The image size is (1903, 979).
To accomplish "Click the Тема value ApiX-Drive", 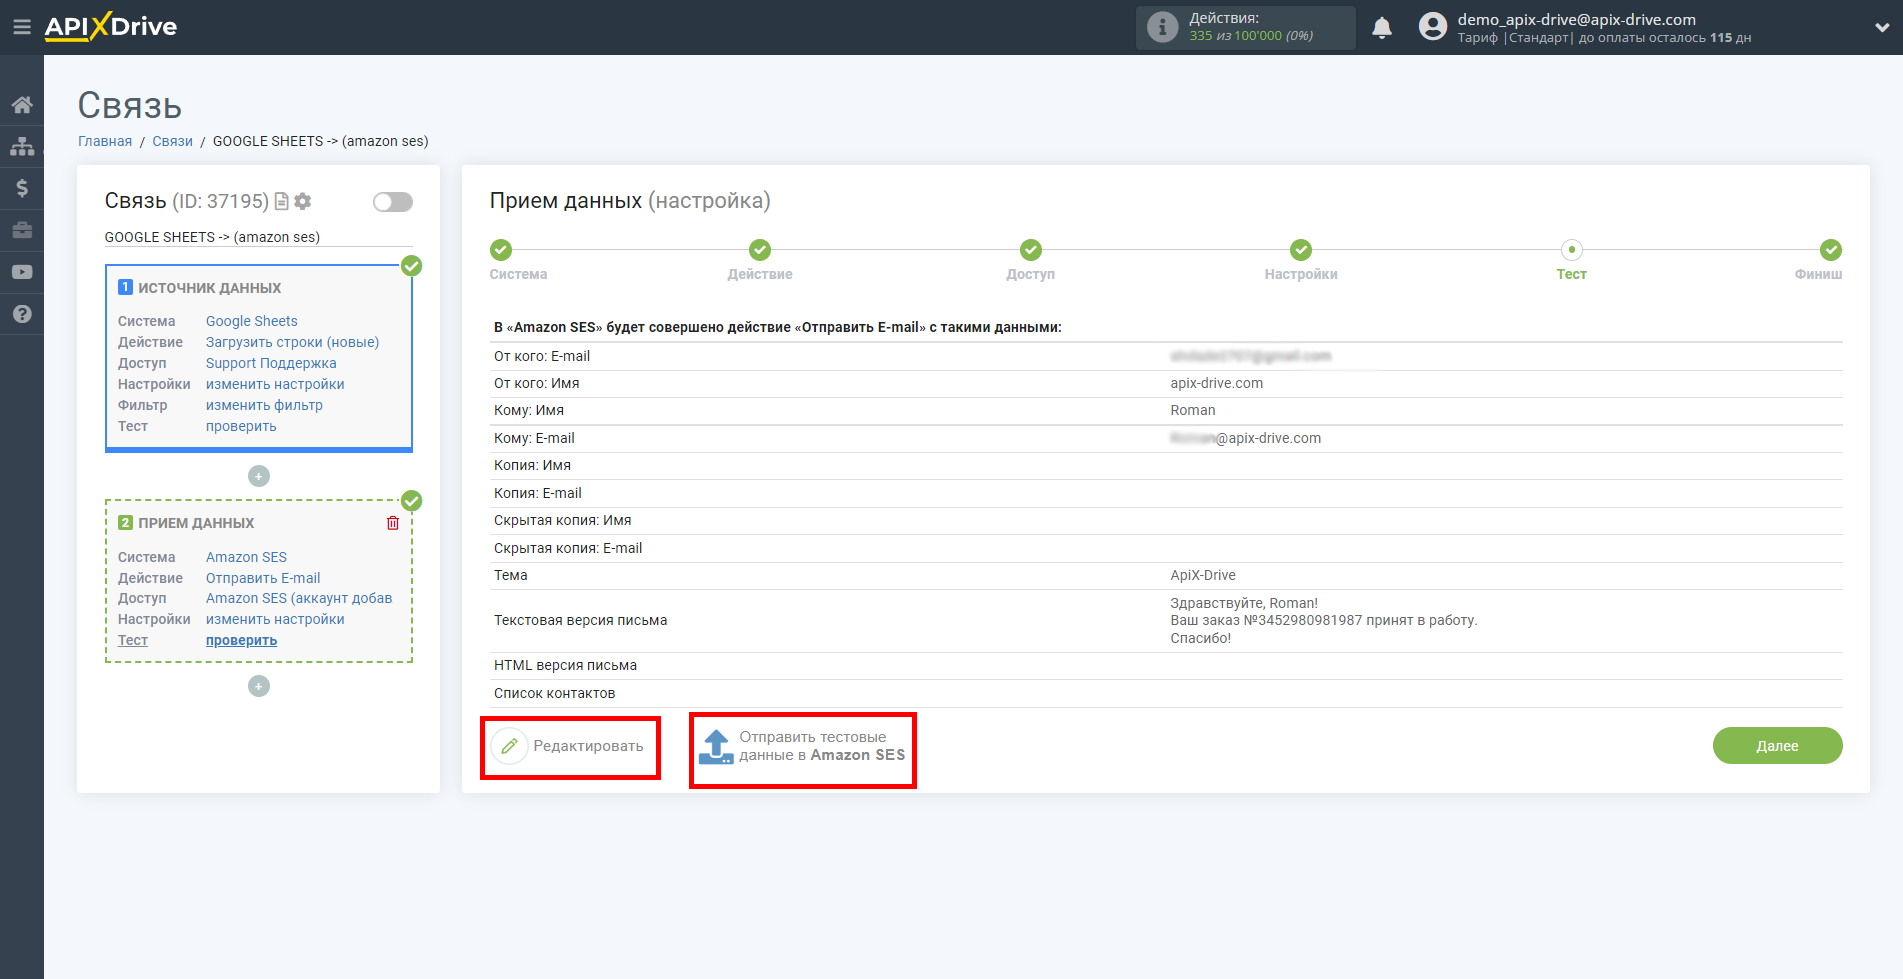I will pyautogui.click(x=1203, y=575).
